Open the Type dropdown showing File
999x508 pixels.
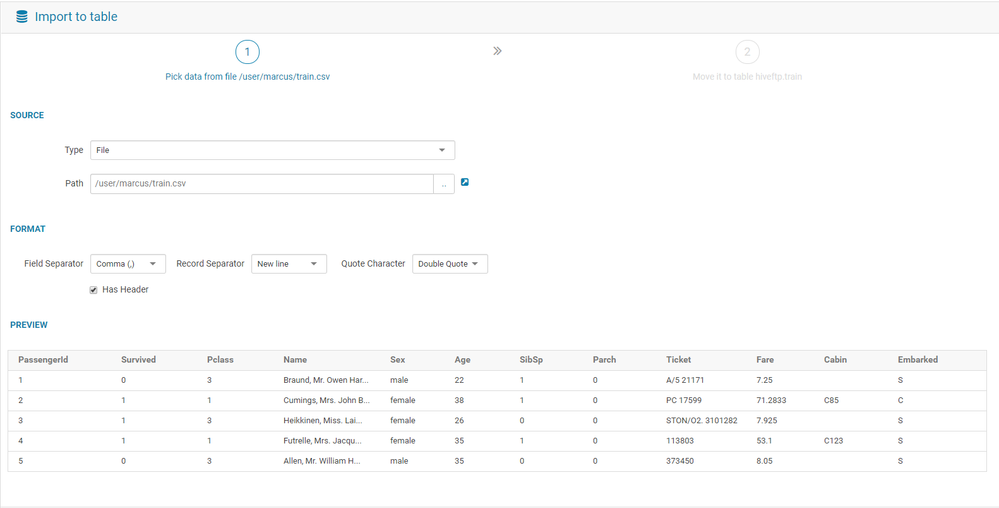[273, 150]
